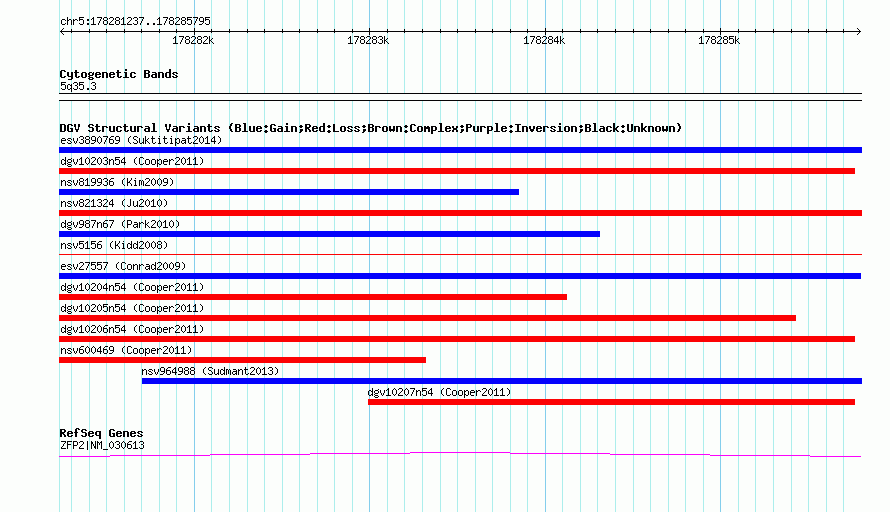This screenshot has height=512, width=890.
Task: Select the blue esv27557 gain bar
Action: 460,276
